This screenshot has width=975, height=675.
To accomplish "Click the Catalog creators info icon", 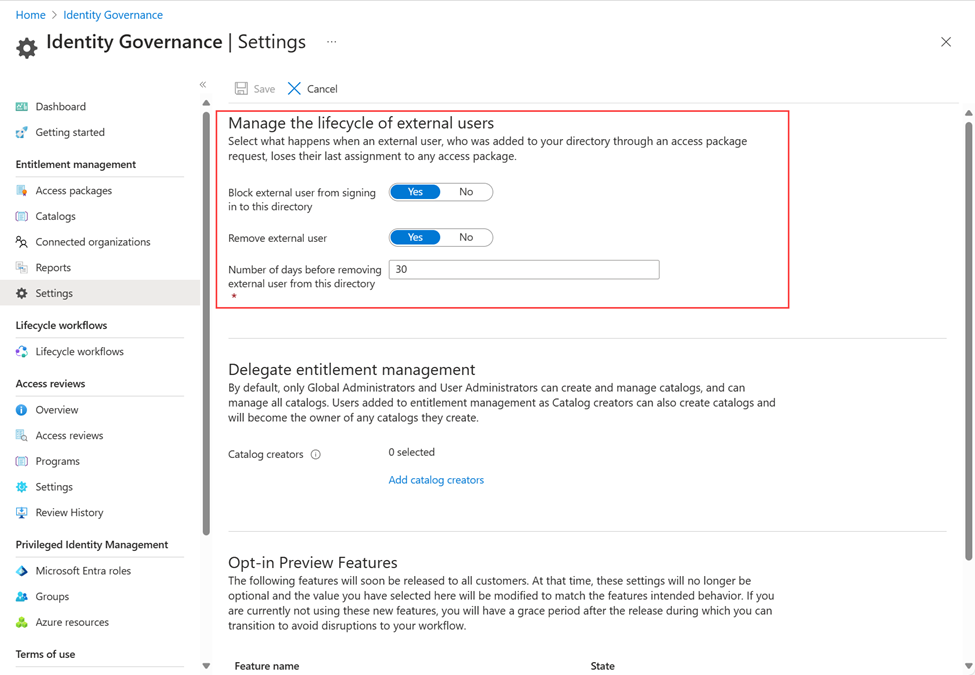I will [316, 455].
